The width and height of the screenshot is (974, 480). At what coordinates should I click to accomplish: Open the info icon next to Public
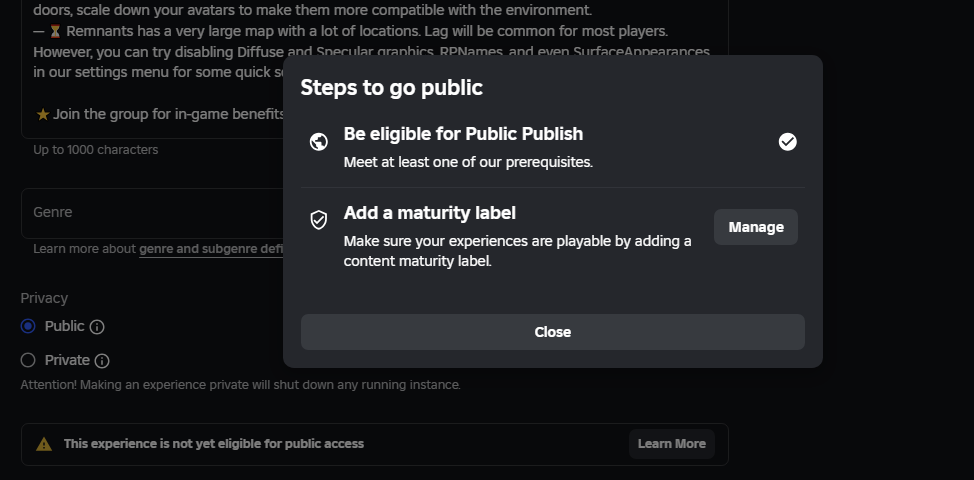[x=97, y=327]
